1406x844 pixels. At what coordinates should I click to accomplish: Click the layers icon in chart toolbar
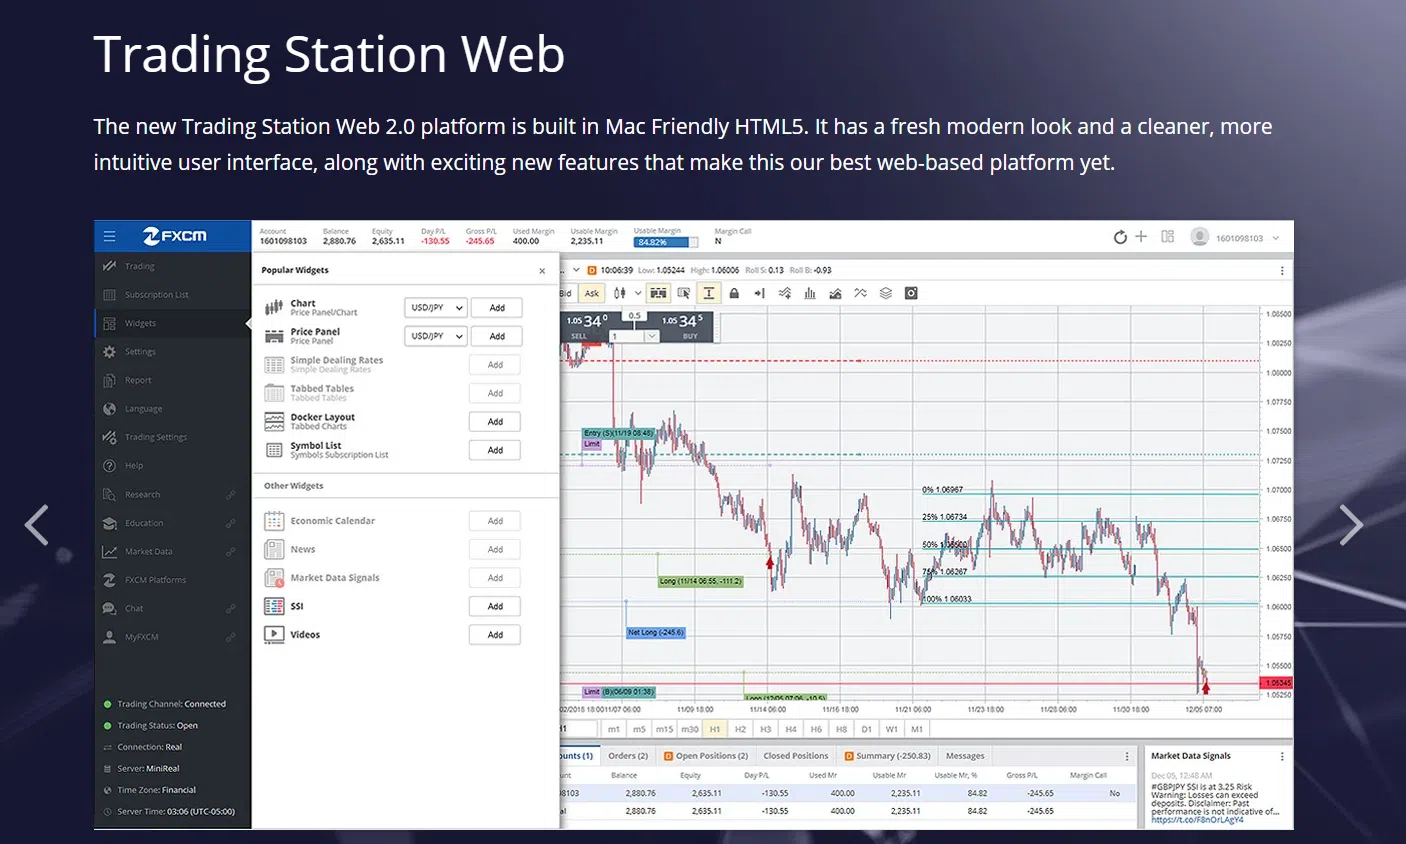tap(886, 293)
